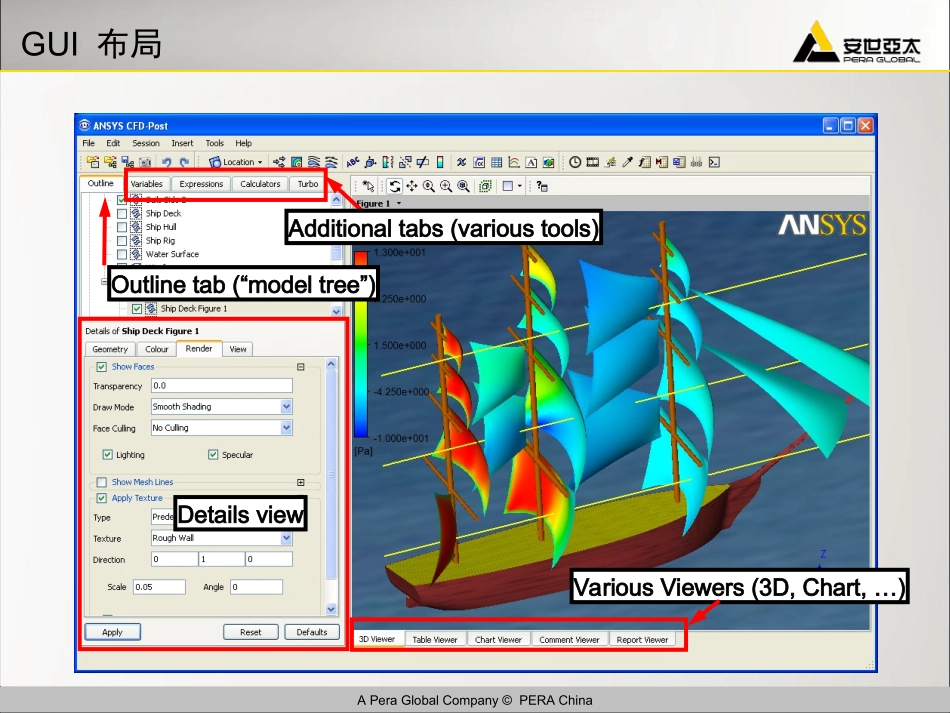Click the Load Results toolbar icon
Viewport: 950px width, 713px height.
[x=93, y=162]
